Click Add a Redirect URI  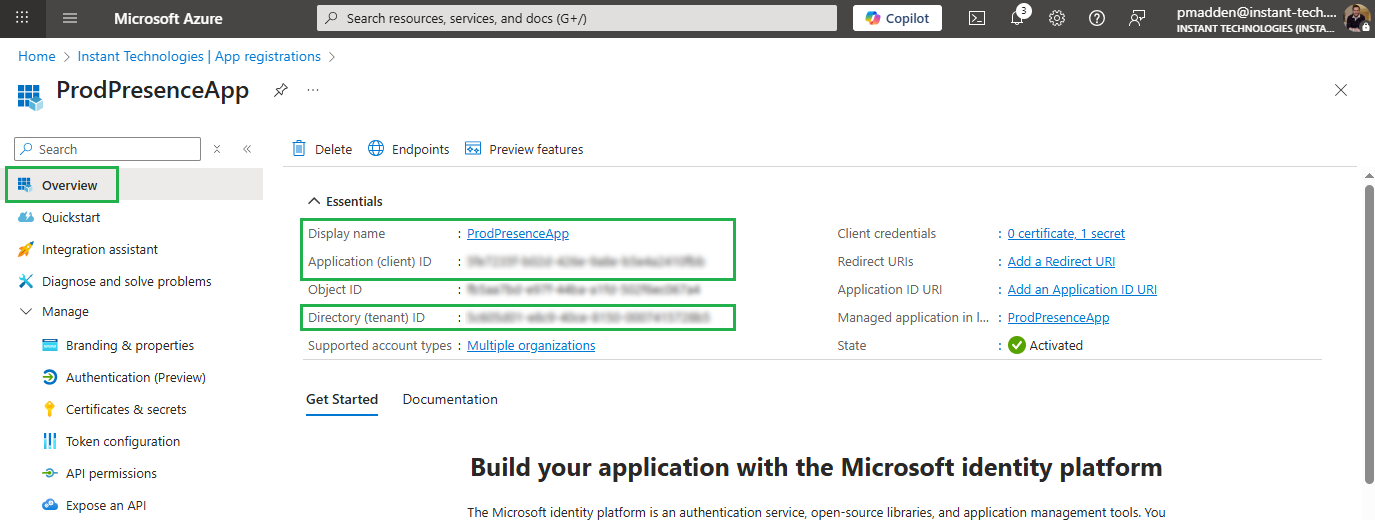click(1061, 261)
